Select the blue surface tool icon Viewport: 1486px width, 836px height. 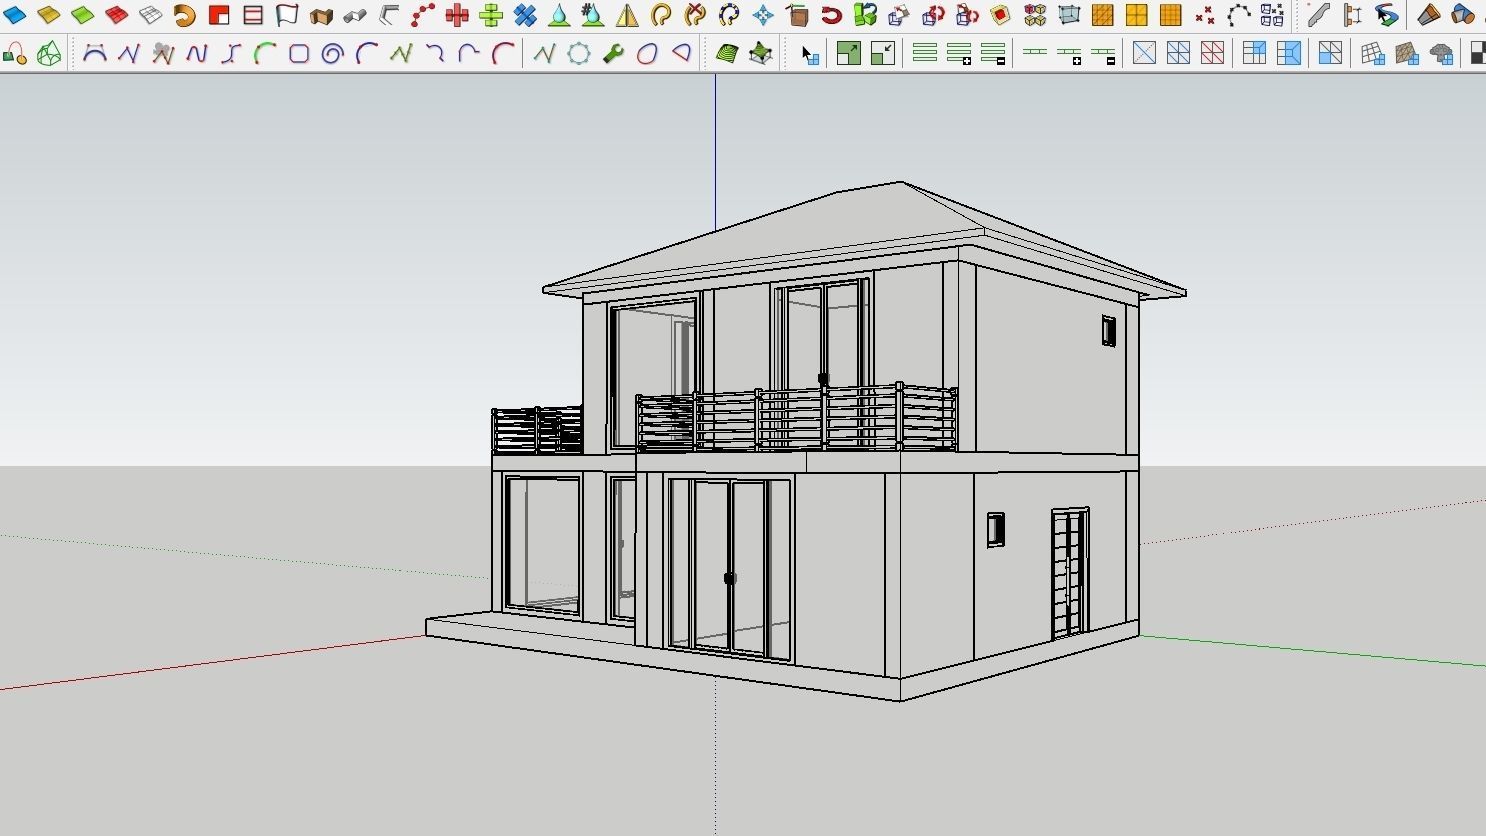coord(15,15)
